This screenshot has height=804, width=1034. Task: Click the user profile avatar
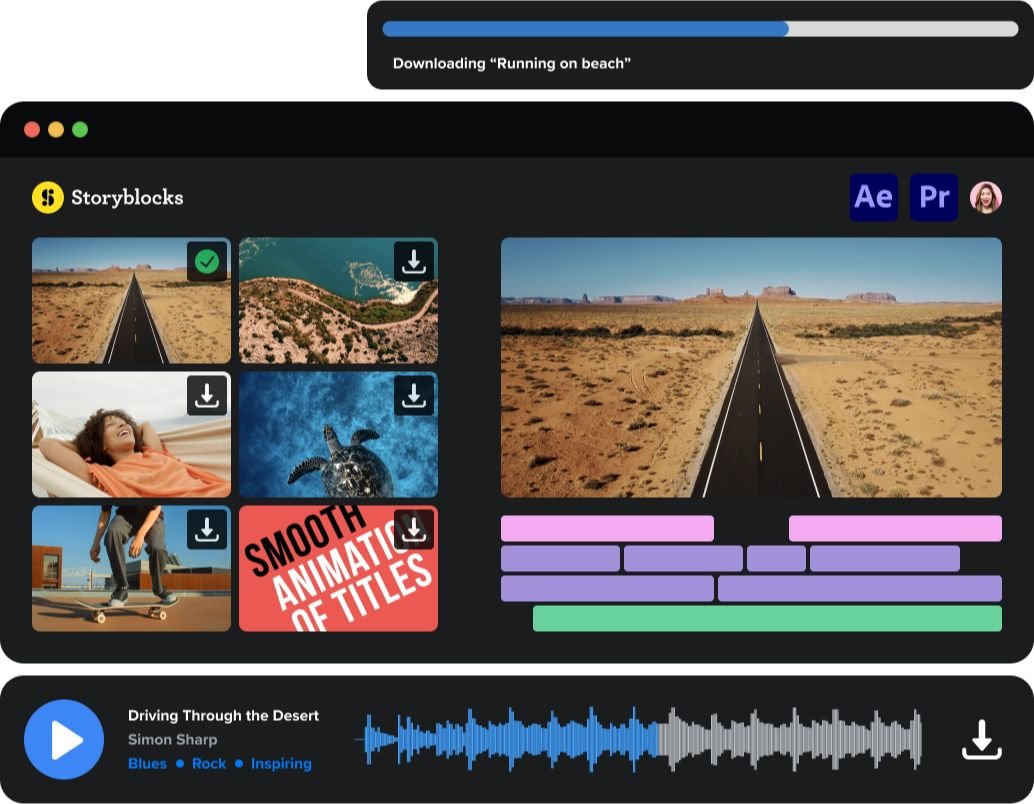tap(985, 197)
